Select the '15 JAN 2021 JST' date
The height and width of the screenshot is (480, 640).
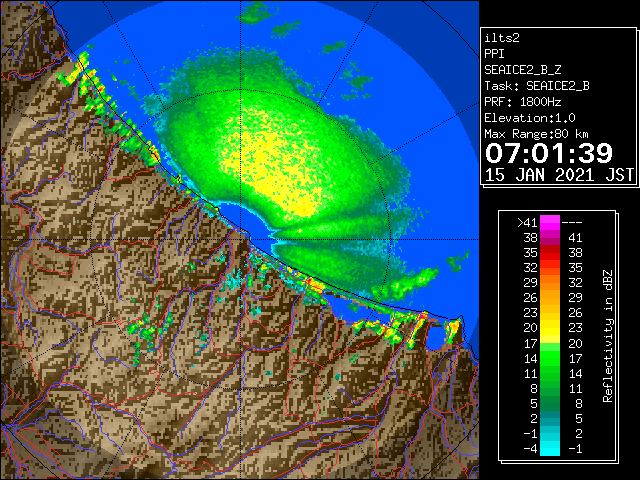coord(559,175)
